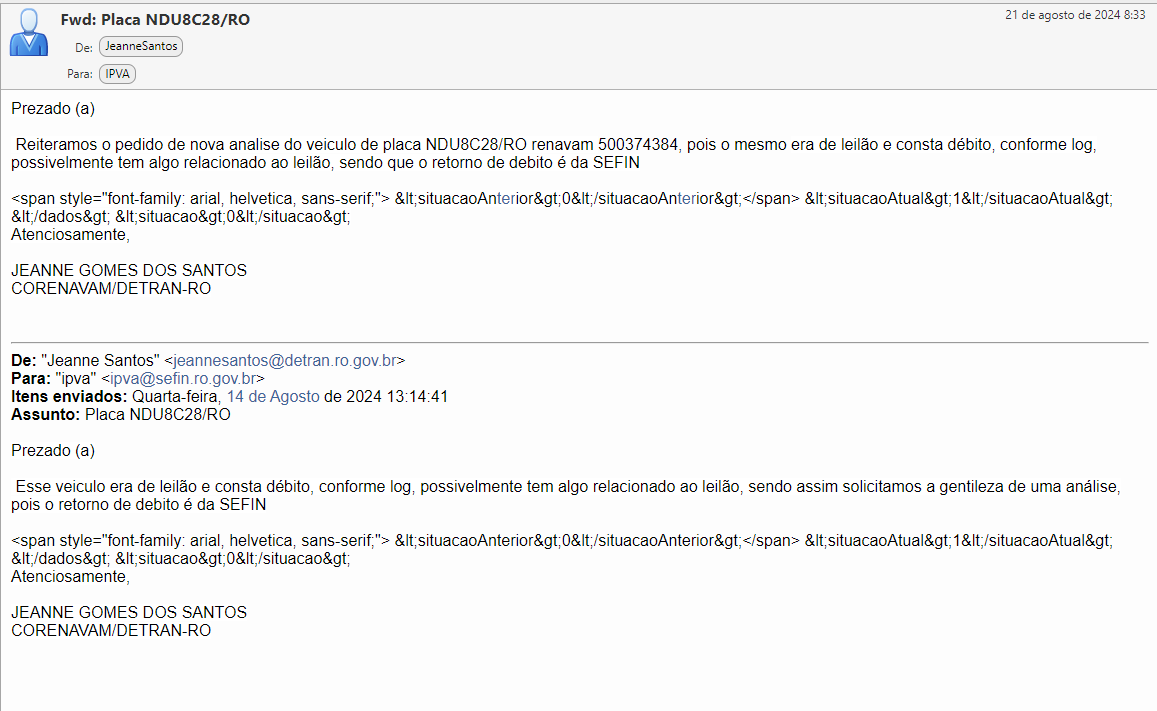1157x711 pixels.
Task: Click the '14 de Agosto' date link
Action: pyautogui.click(x=273, y=397)
